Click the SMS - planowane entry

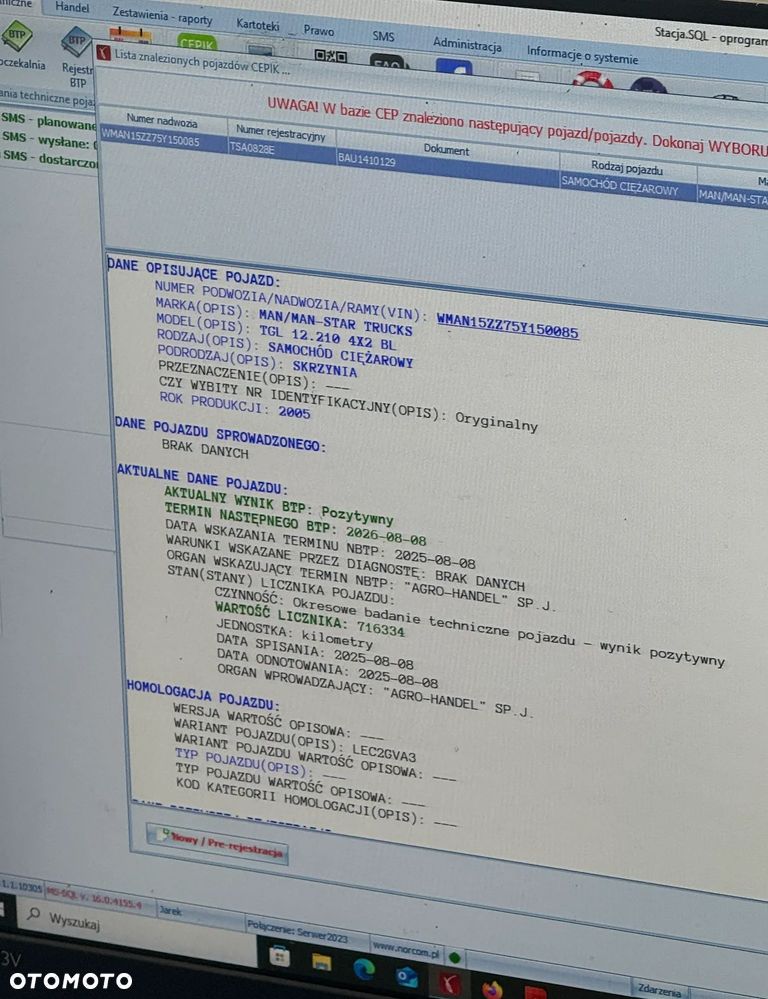pyautogui.click(x=48, y=120)
